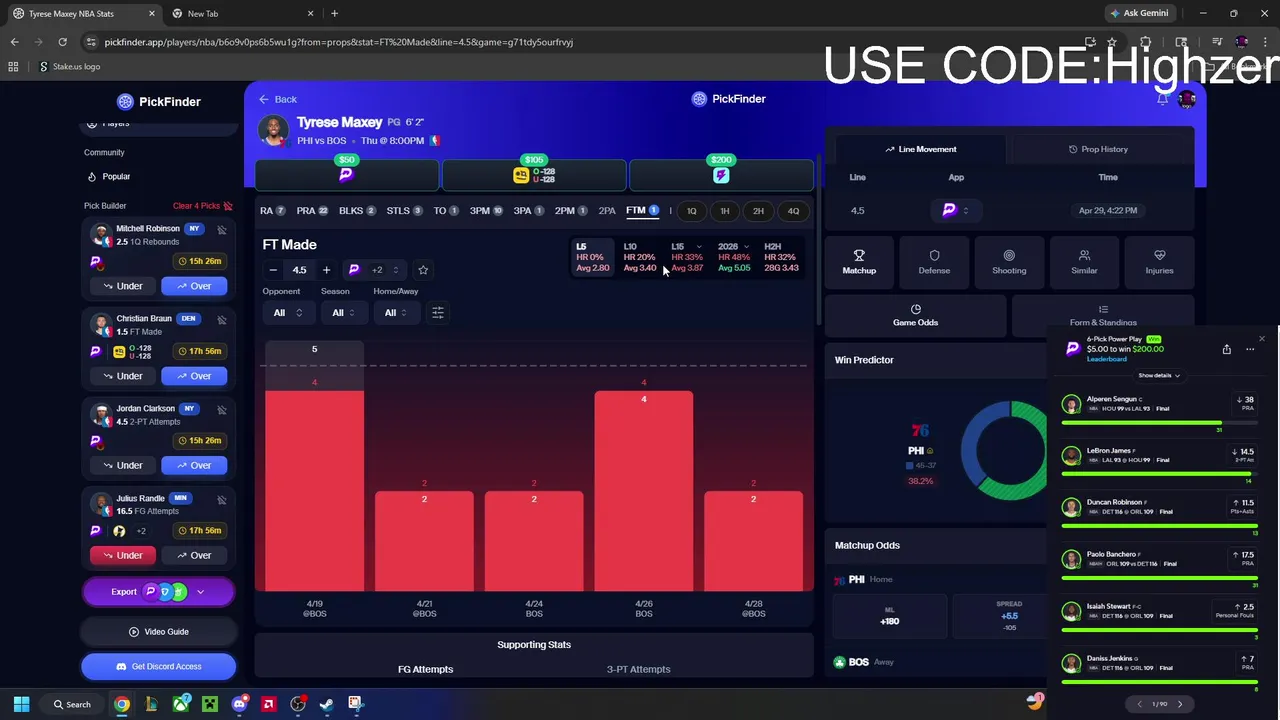1280x720 pixels.
Task: Toggle the 4Q period filter
Action: pos(793,211)
